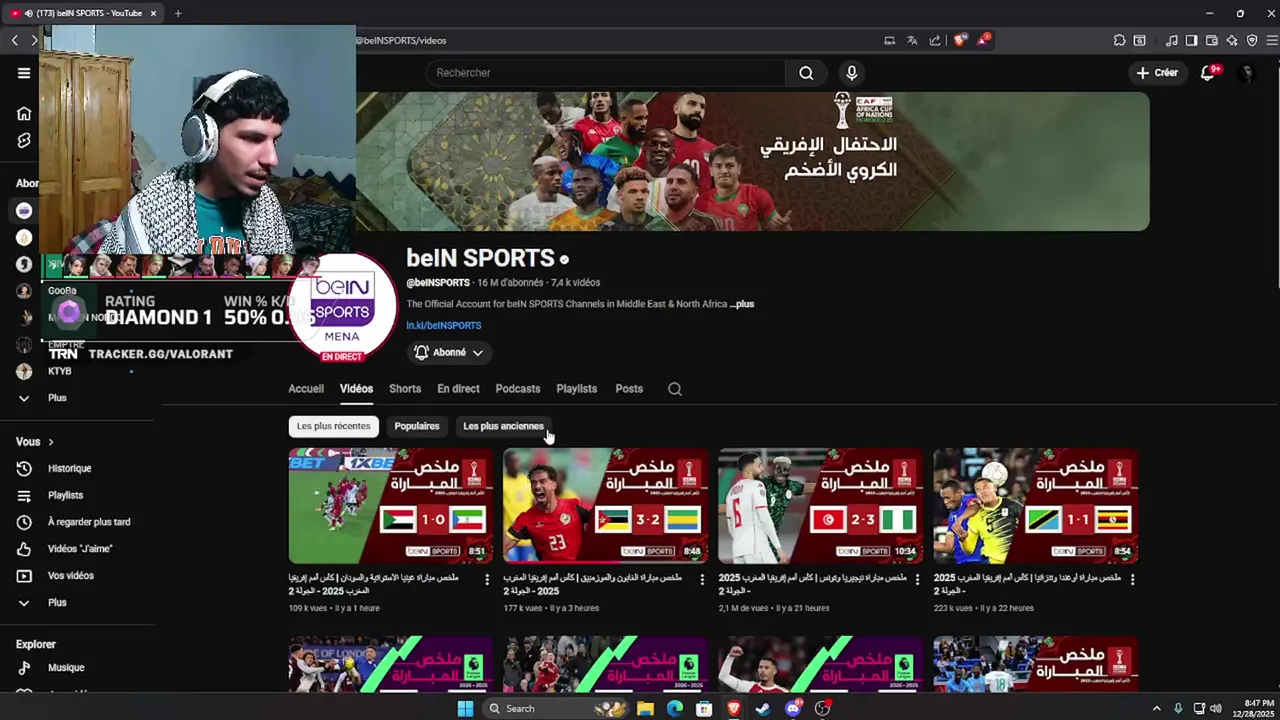This screenshot has height=720, width=1280.
Task: Switch to the Accueil channel tab
Action: point(306,389)
